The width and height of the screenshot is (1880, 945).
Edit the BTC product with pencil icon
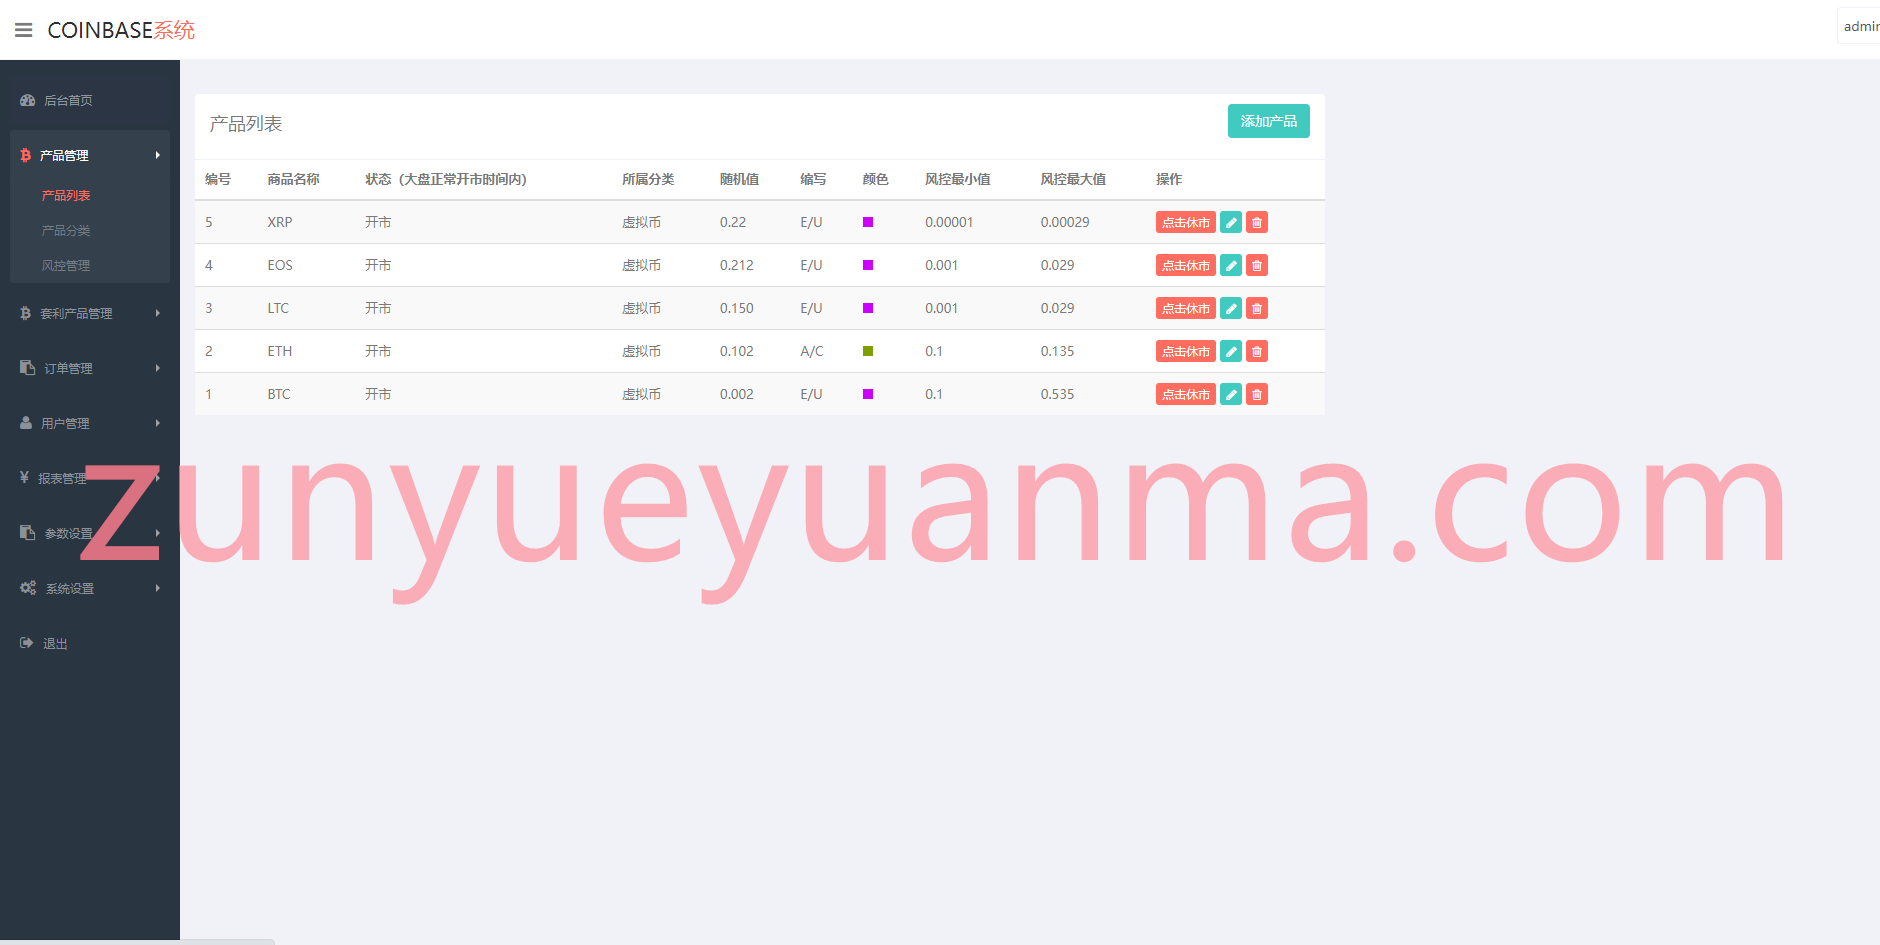[1231, 394]
